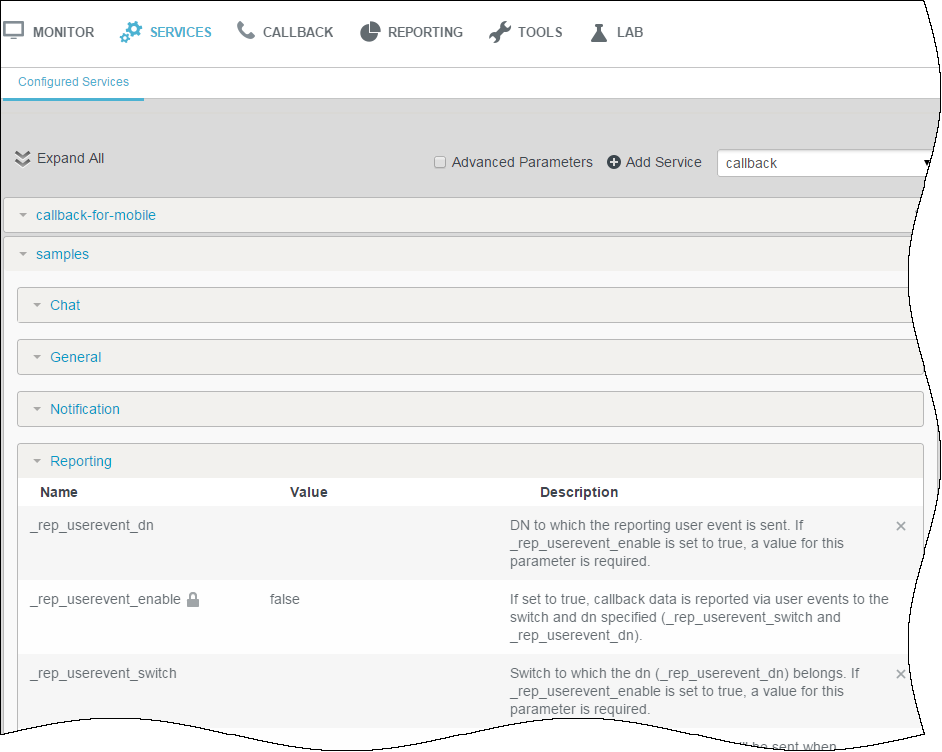Remove the _rep_userevent_dn parameter
This screenshot has width=942, height=752.
point(900,526)
